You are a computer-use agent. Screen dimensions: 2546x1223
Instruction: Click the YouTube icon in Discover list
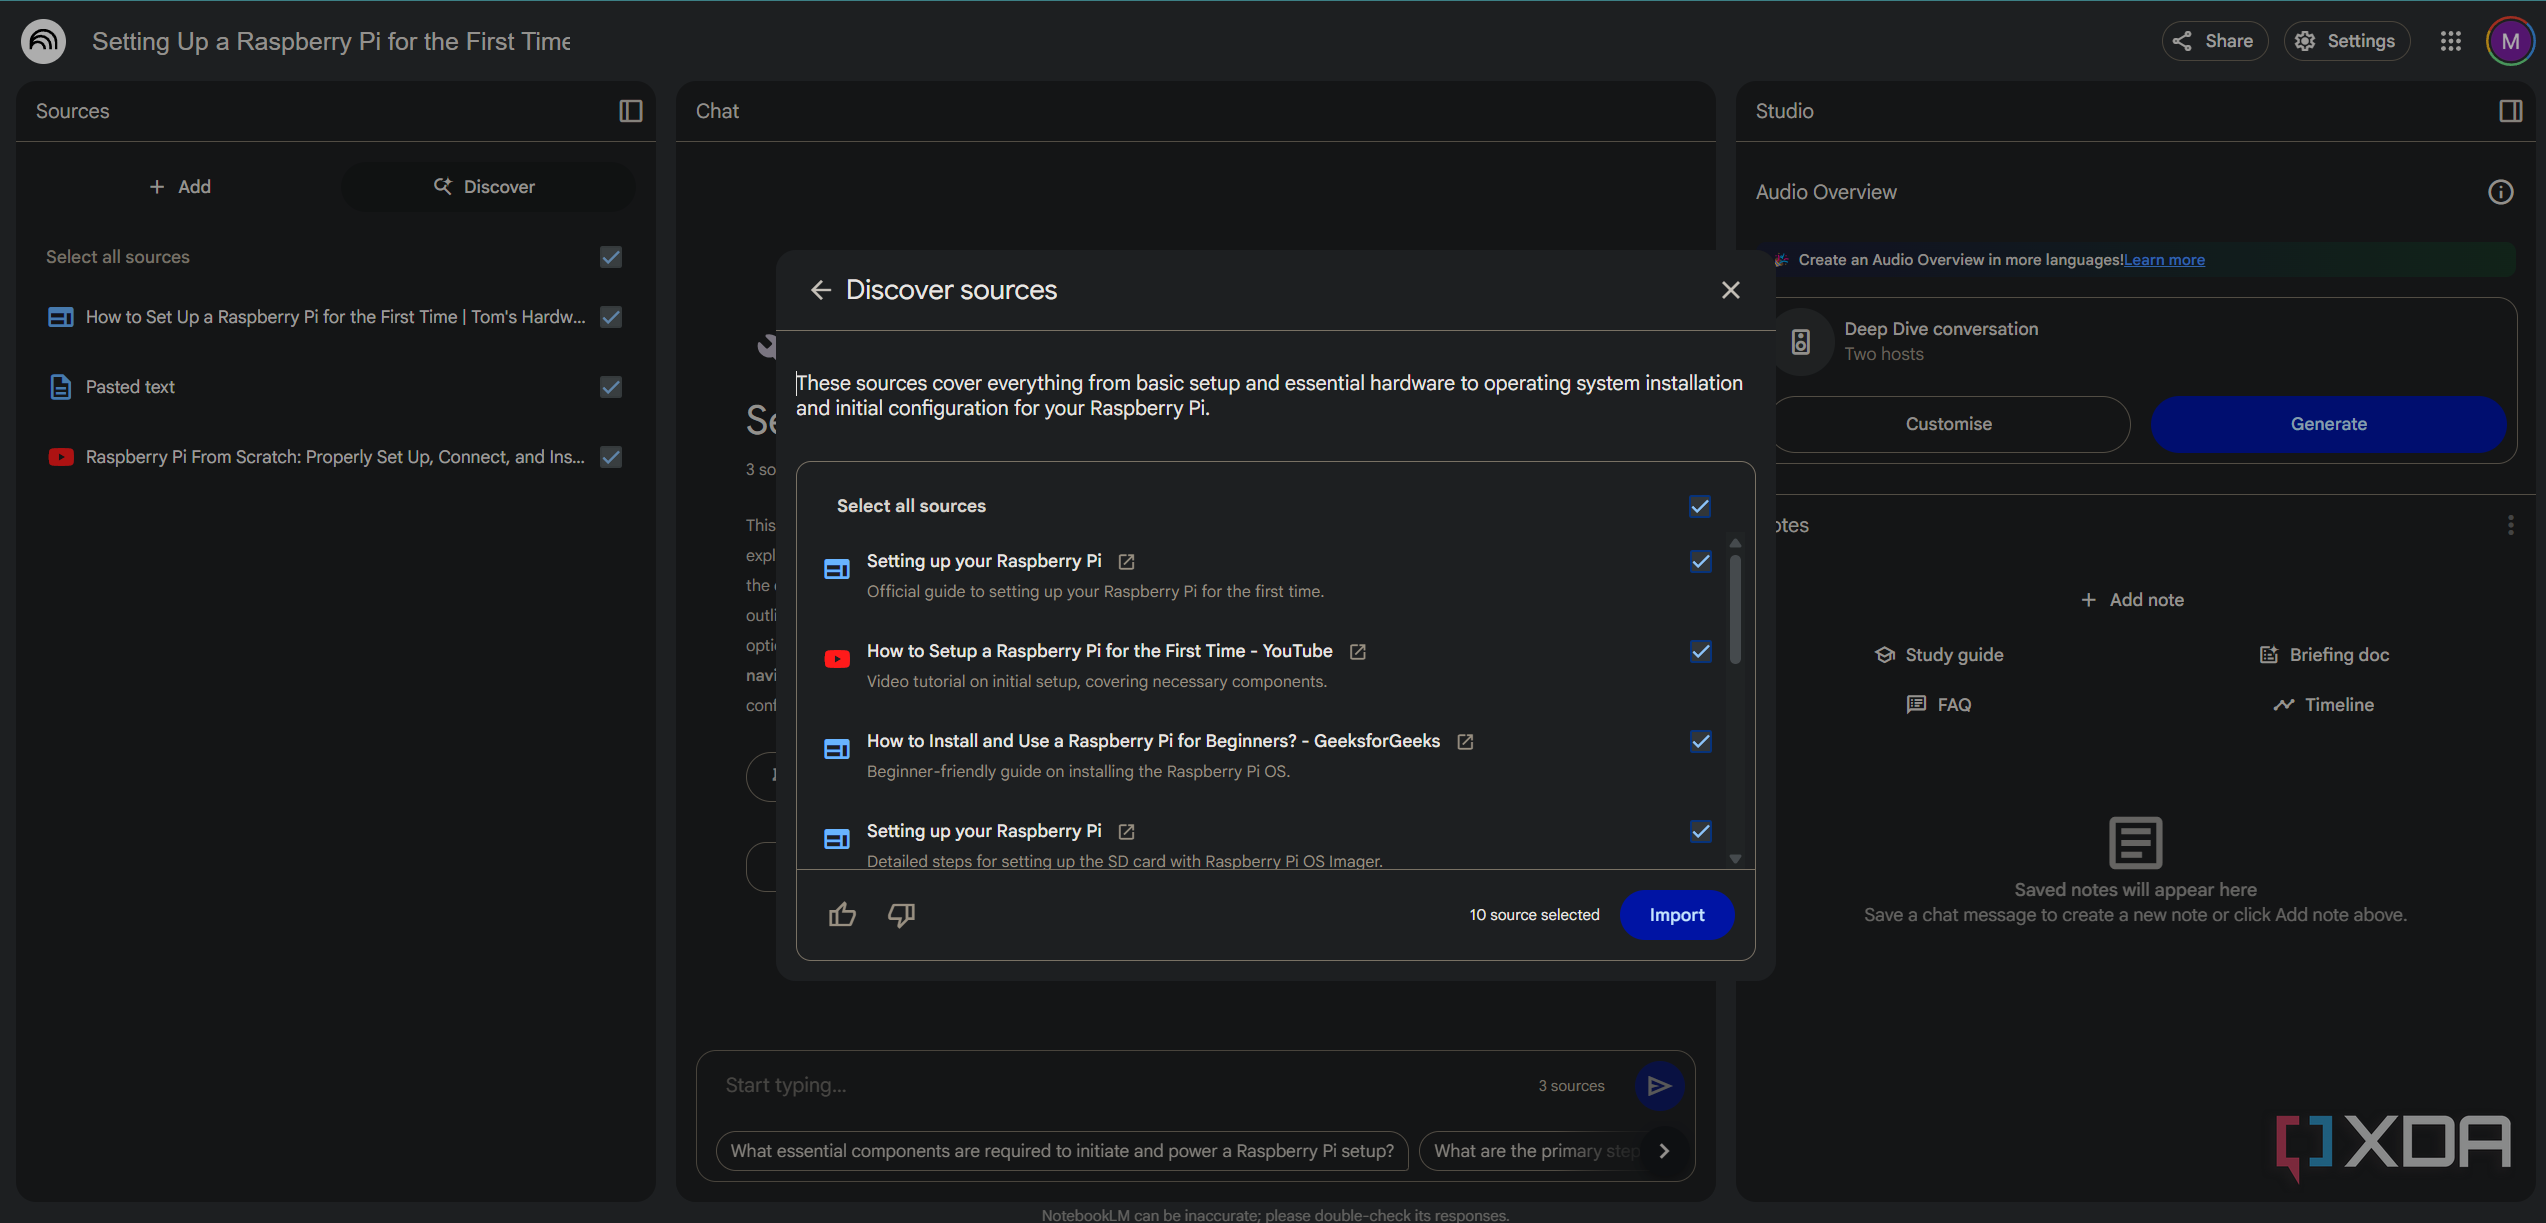[837, 659]
